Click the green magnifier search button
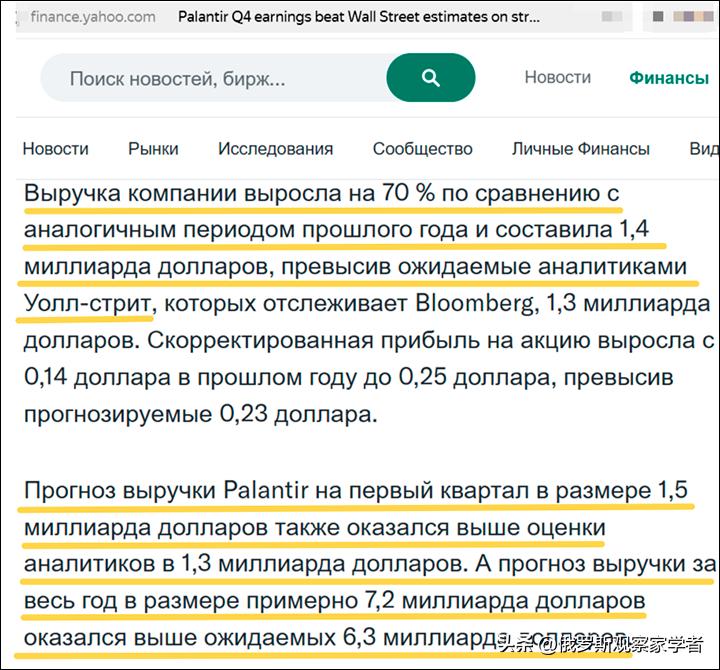The height and width of the screenshot is (670, 720). (x=430, y=78)
